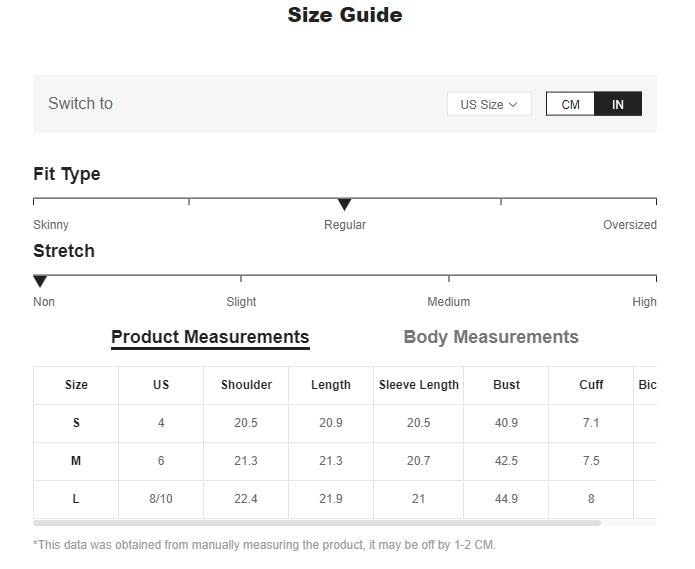This screenshot has height=569, width=695.
Task: Click the Sleeve Length column header
Action: tap(418, 385)
